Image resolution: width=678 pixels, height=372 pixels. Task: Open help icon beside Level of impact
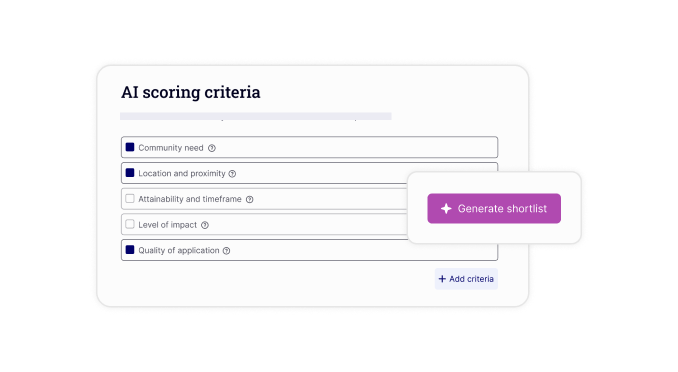pos(205,225)
